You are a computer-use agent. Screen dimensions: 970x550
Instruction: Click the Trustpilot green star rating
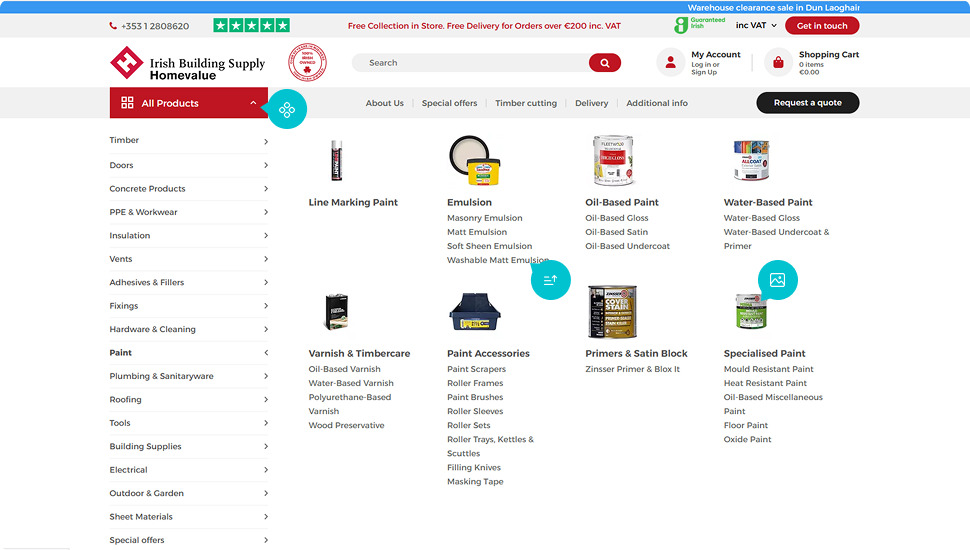(x=251, y=26)
